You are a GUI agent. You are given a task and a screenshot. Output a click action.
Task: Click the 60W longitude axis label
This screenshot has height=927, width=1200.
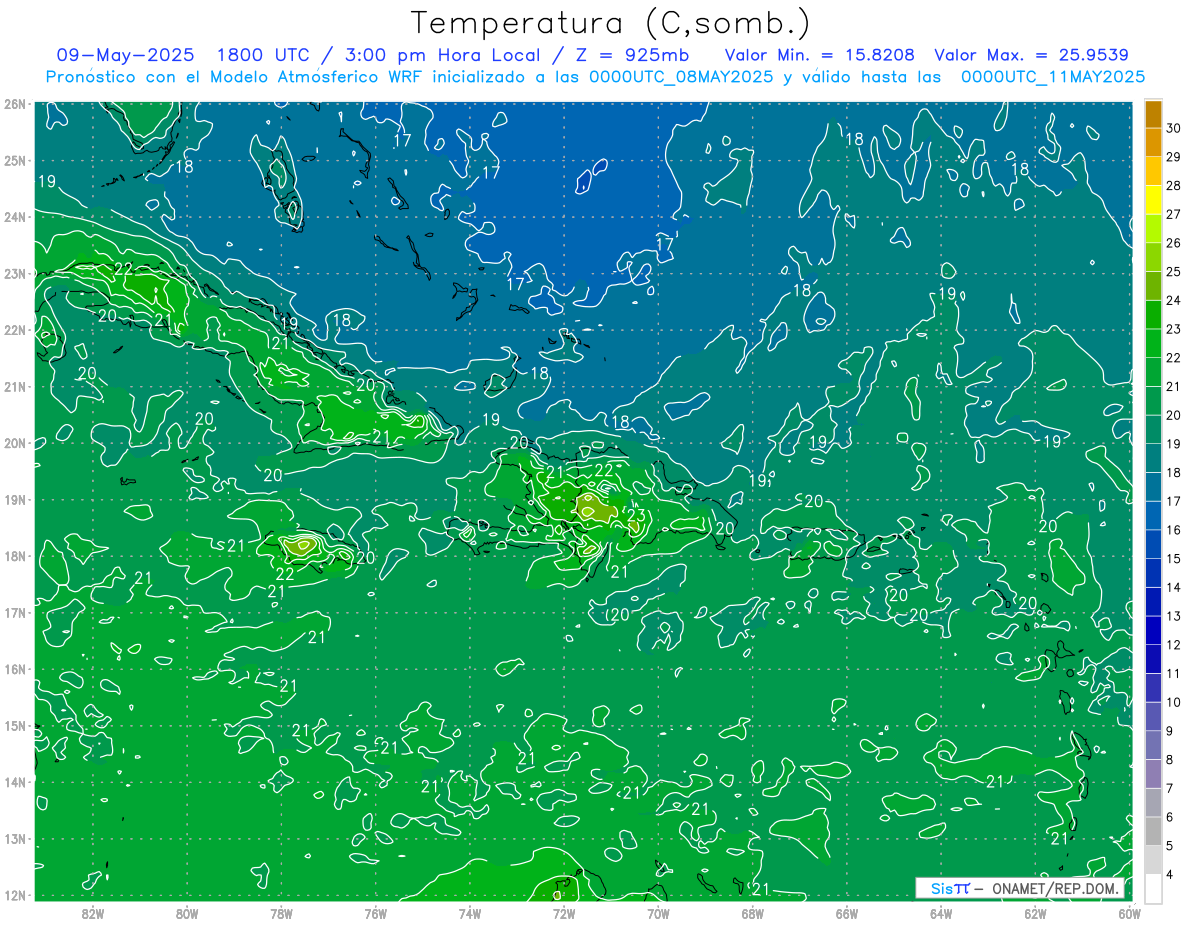(1129, 914)
